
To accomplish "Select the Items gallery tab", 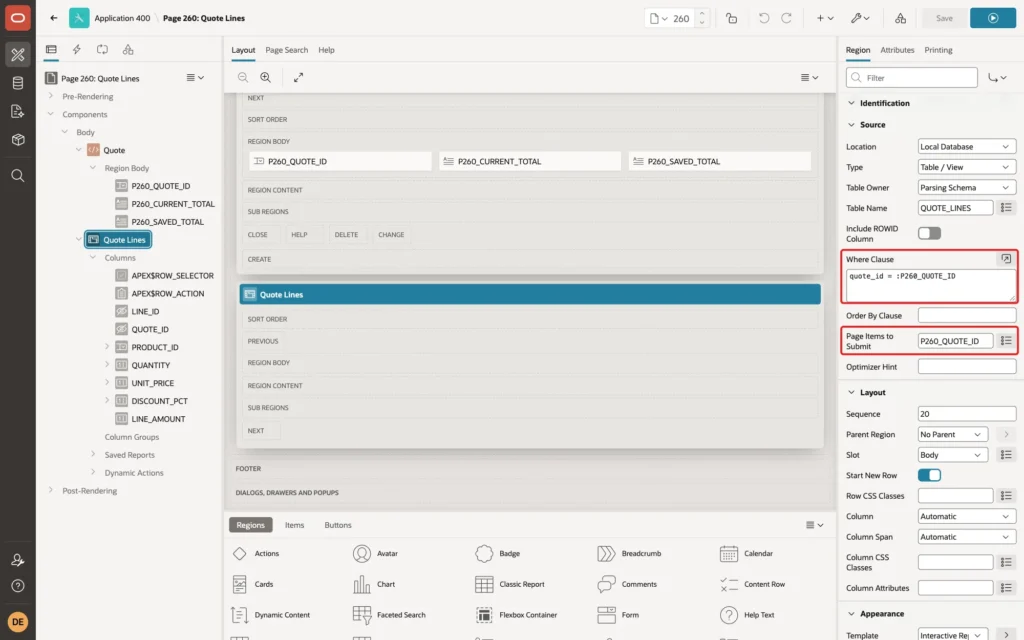I will (295, 525).
